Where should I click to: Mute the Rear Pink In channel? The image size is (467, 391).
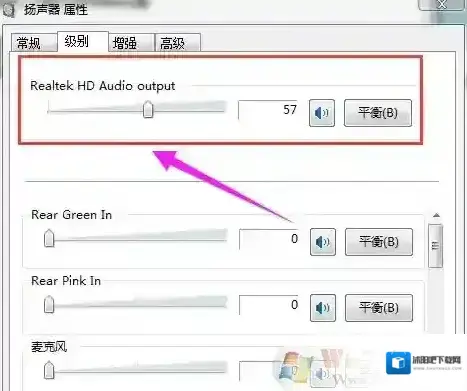[x=323, y=308]
